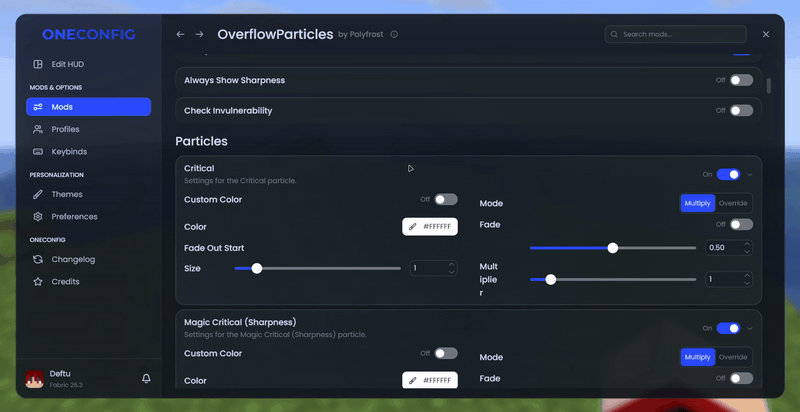The image size is (800, 412).
Task: Click the settings list scrollbar
Action: pos(769,86)
